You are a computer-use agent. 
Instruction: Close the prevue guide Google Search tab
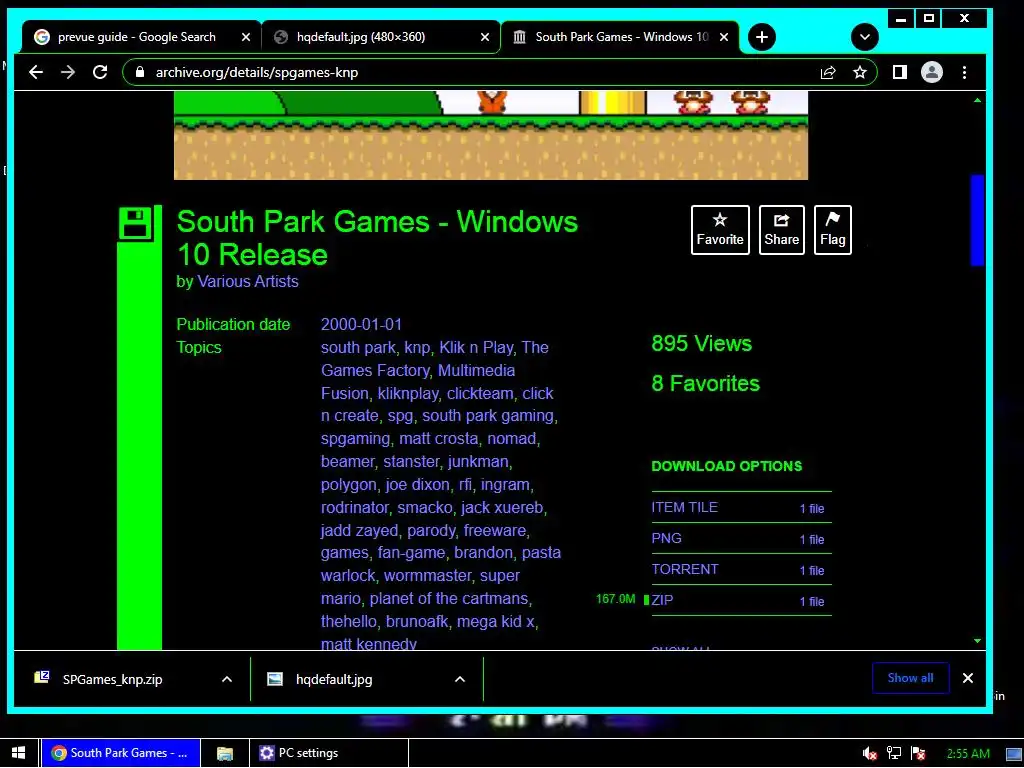coord(246,37)
